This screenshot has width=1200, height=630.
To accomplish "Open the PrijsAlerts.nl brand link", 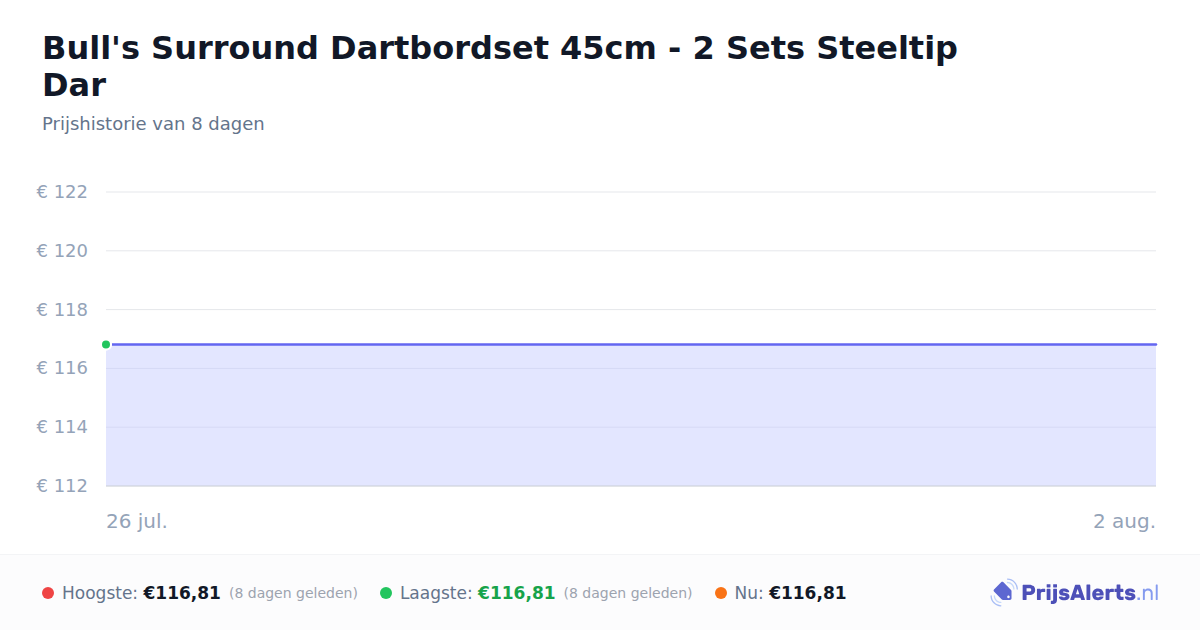I will (1075, 593).
